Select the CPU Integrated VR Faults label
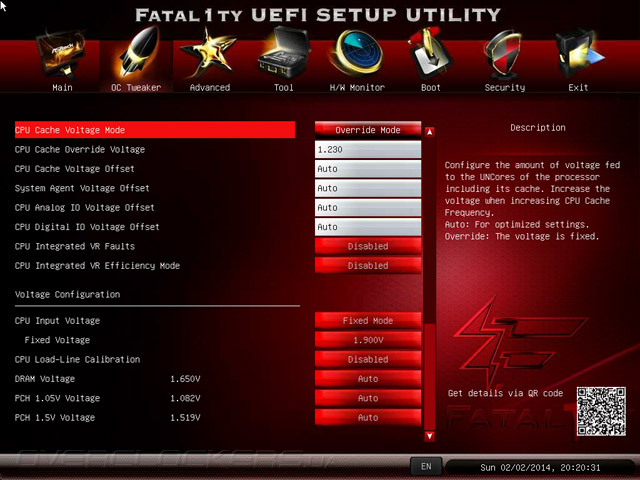Image resolution: width=640 pixels, height=480 pixels. point(75,246)
